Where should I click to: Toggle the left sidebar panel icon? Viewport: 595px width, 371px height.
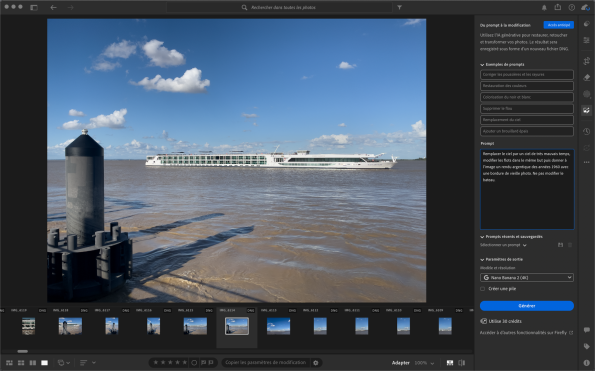point(34,7)
